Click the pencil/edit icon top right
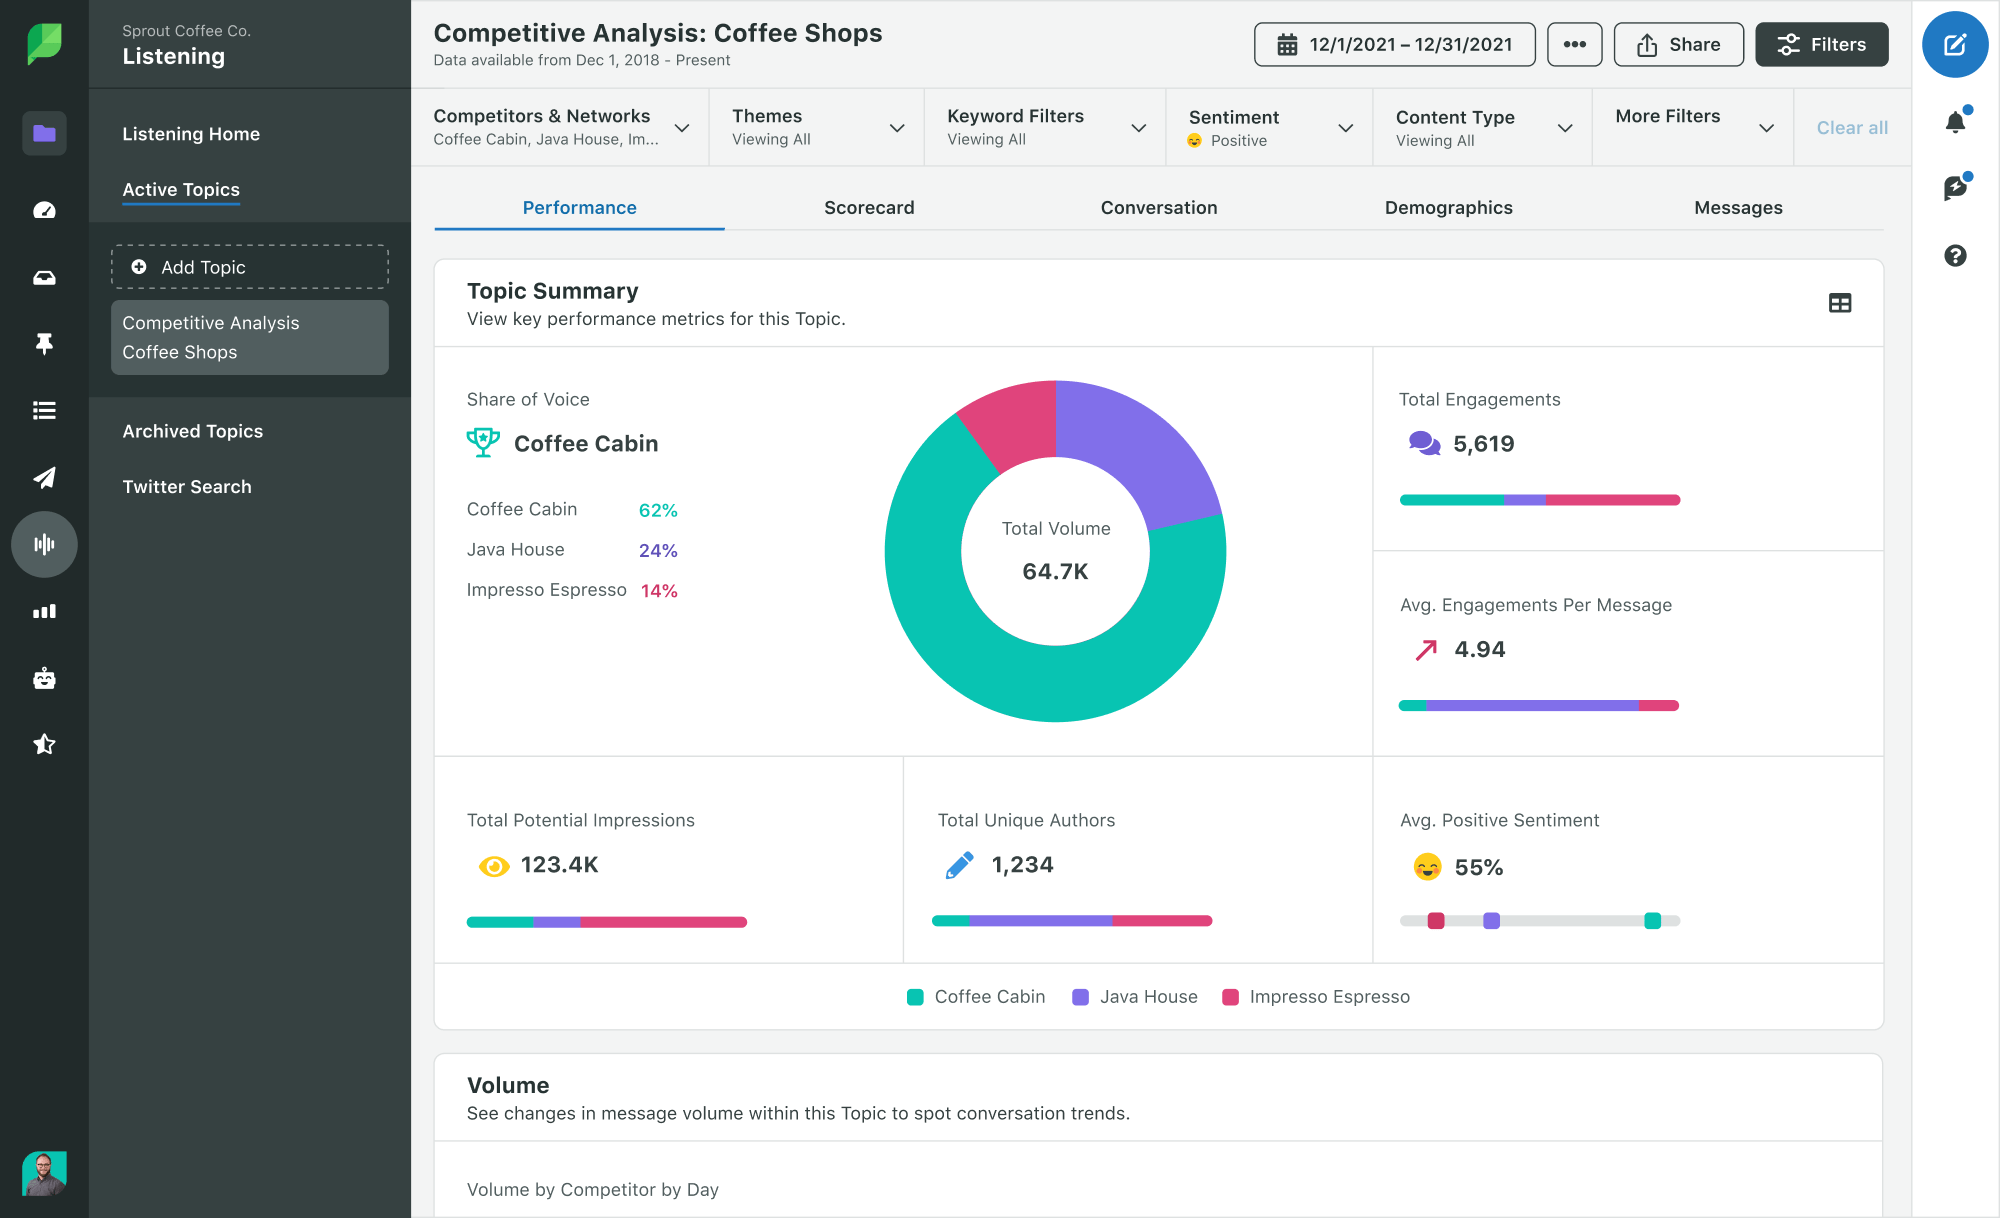Viewport: 2000px width, 1218px height. point(1954,44)
